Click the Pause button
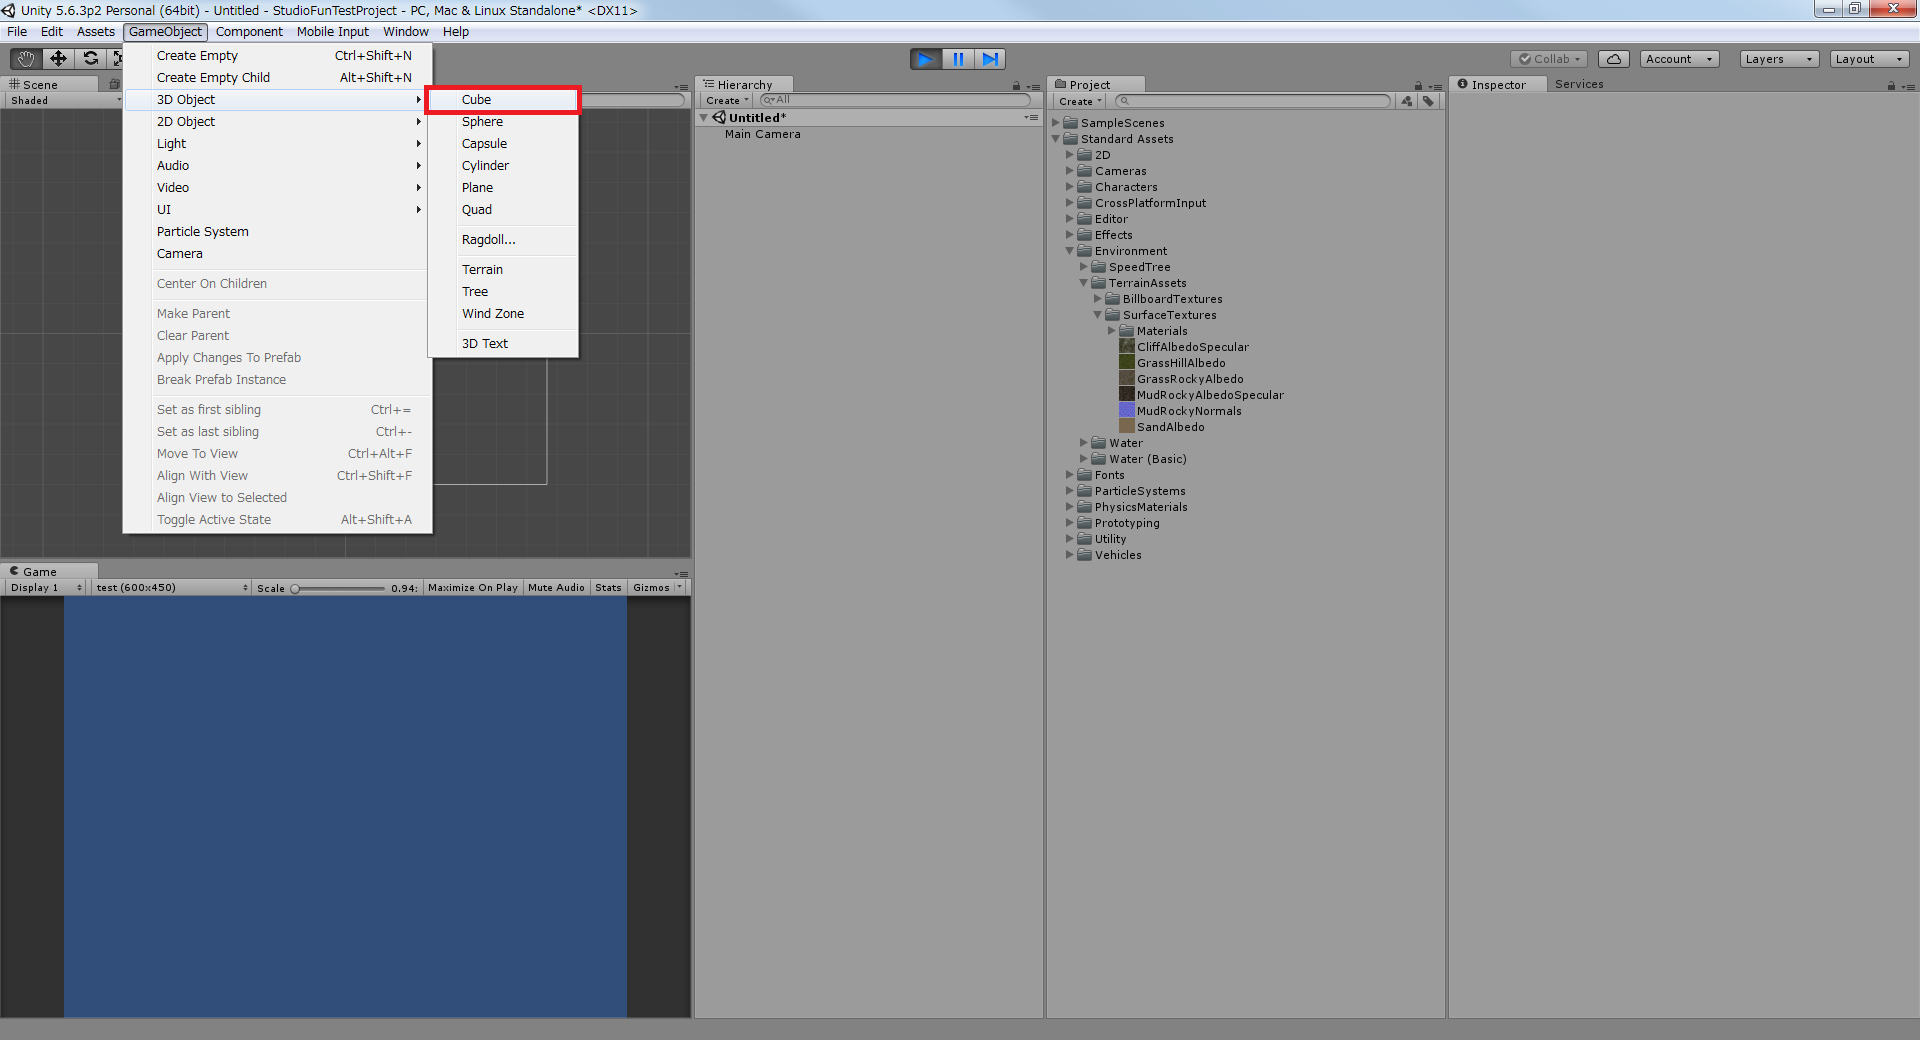The width and height of the screenshot is (1920, 1040). [958, 59]
